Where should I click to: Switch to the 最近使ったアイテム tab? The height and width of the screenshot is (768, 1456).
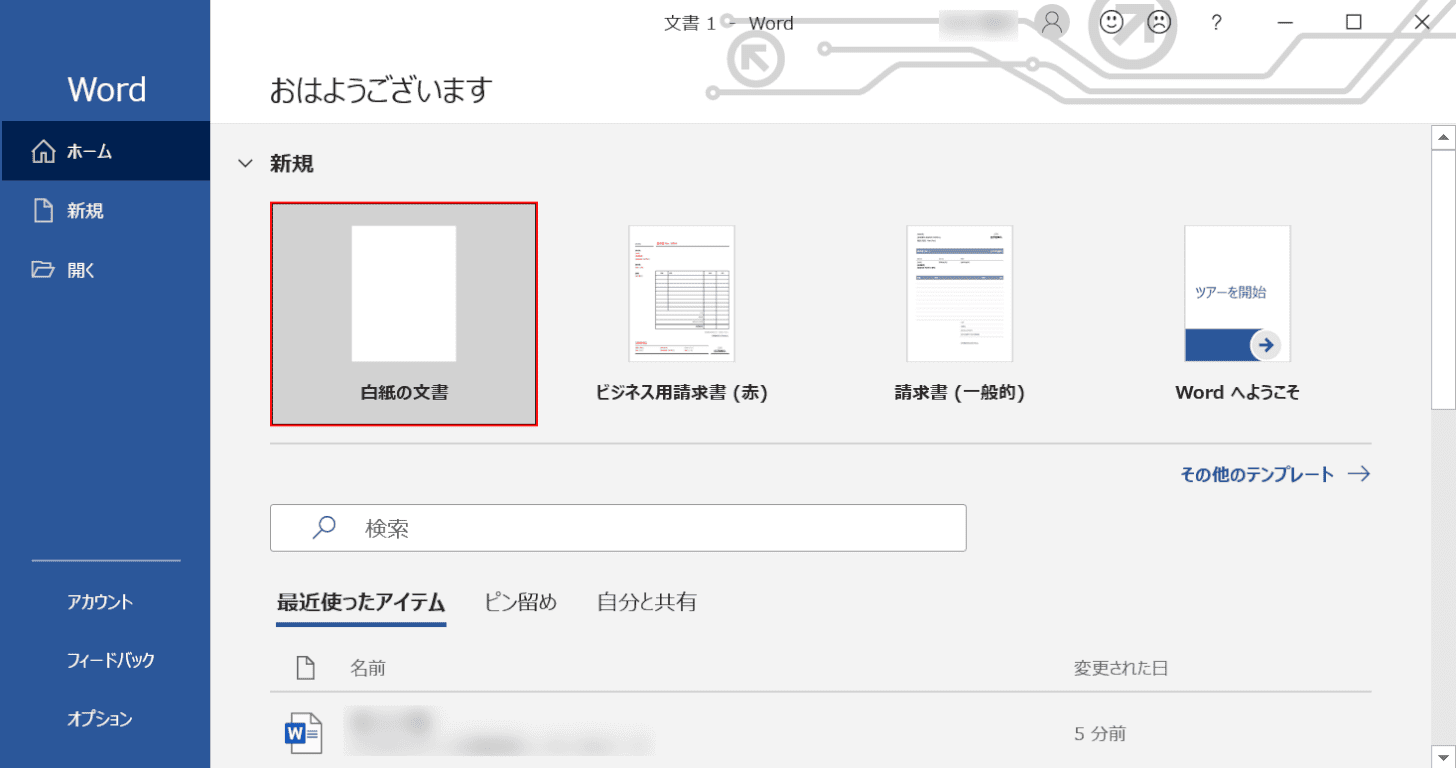(361, 603)
